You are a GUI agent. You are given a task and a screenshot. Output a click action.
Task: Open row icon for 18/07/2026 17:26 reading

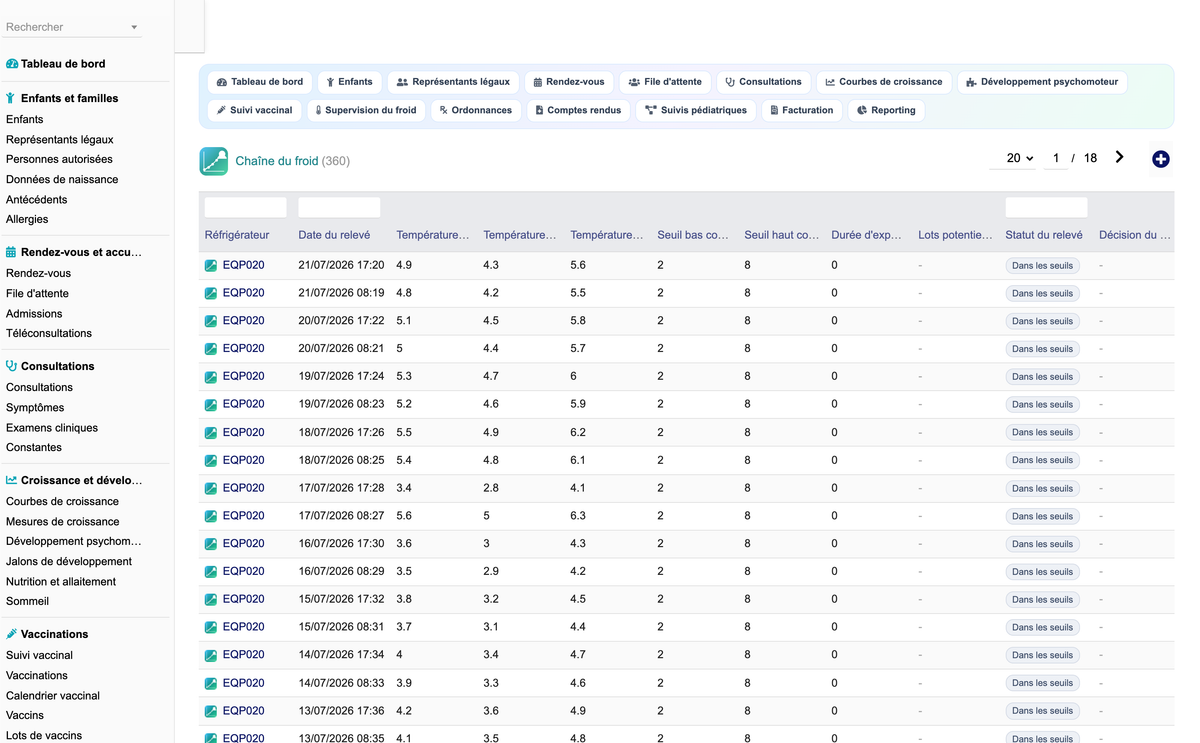(211, 433)
